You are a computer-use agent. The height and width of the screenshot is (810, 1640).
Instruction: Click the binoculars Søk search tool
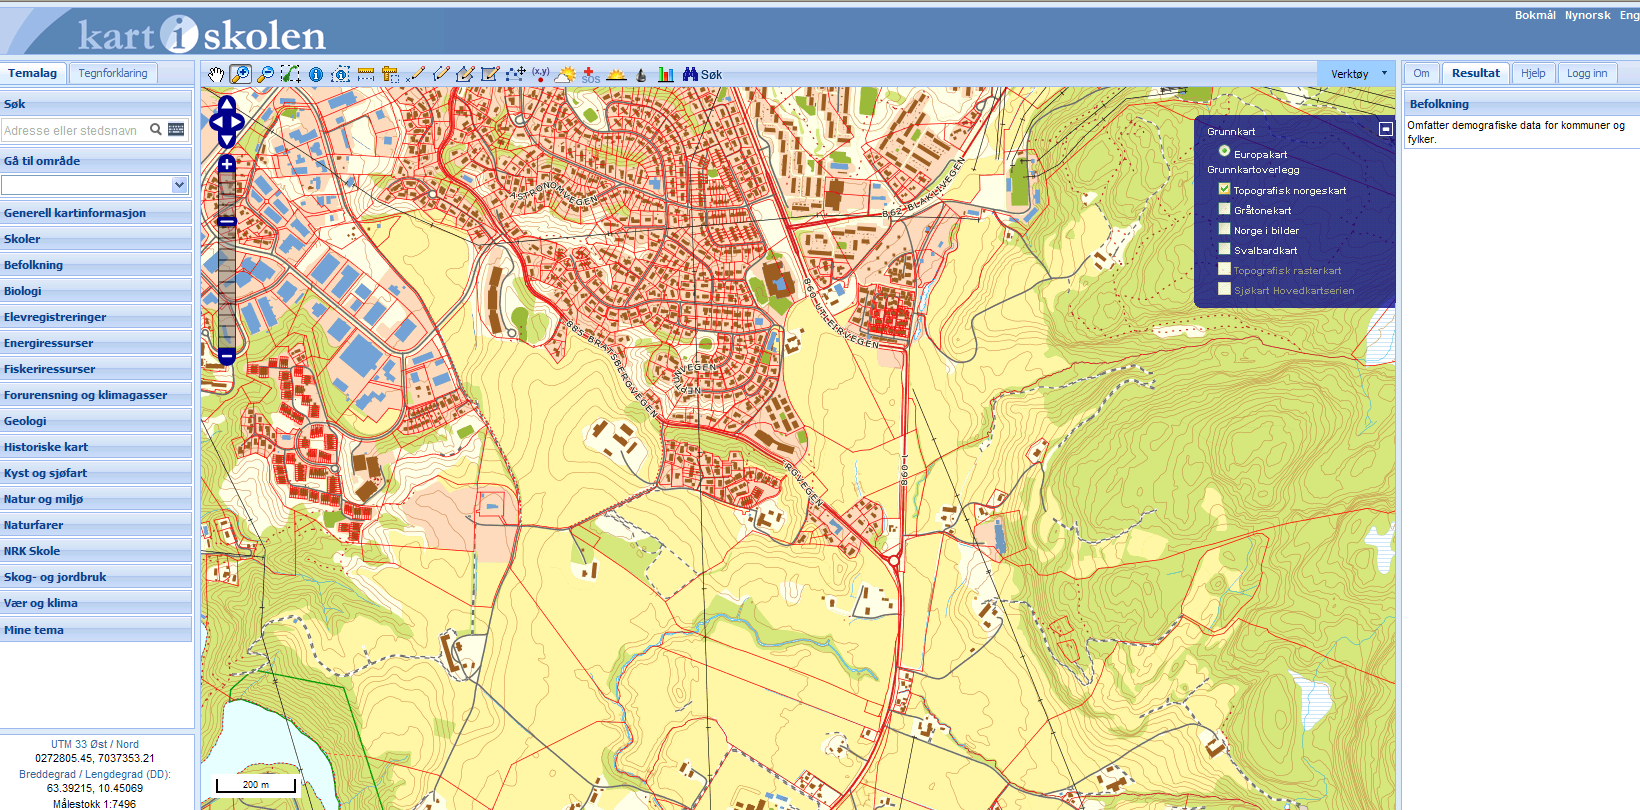pyautogui.click(x=702, y=74)
